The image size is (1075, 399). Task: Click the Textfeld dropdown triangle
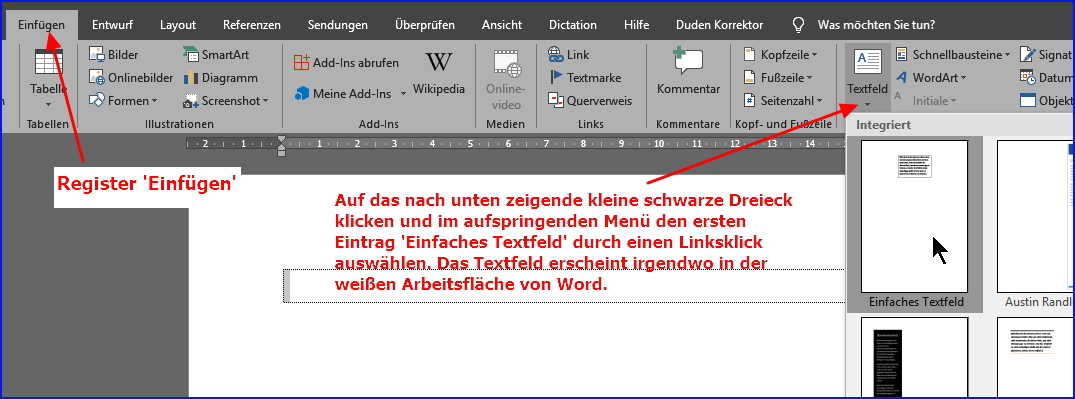click(x=867, y=105)
